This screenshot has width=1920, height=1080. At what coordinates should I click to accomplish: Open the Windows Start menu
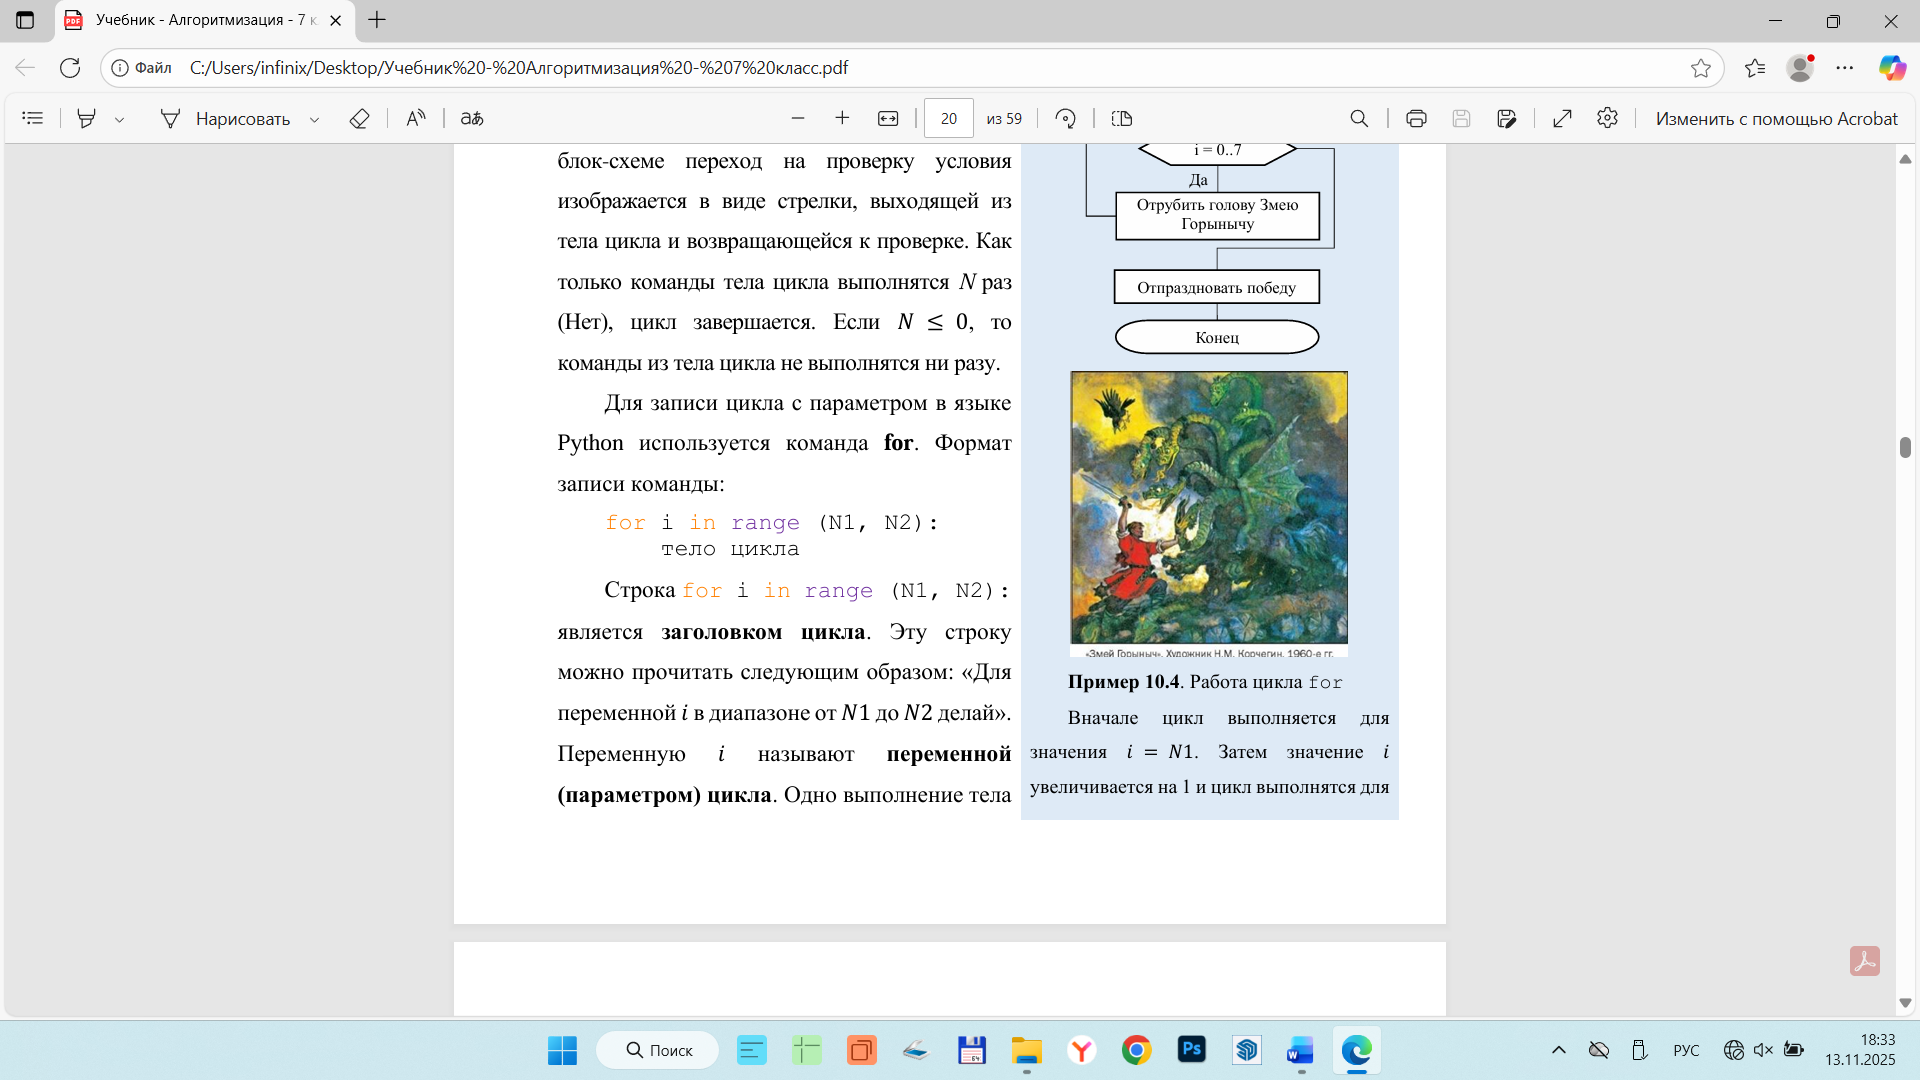pyautogui.click(x=562, y=1050)
